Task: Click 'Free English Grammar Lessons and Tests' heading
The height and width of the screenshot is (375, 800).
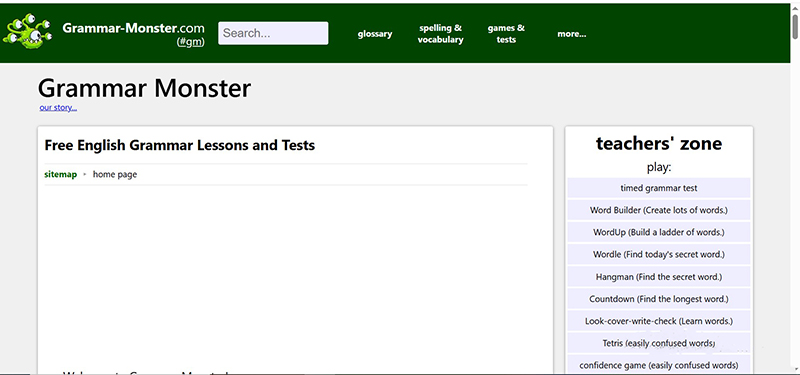Action: (x=180, y=145)
